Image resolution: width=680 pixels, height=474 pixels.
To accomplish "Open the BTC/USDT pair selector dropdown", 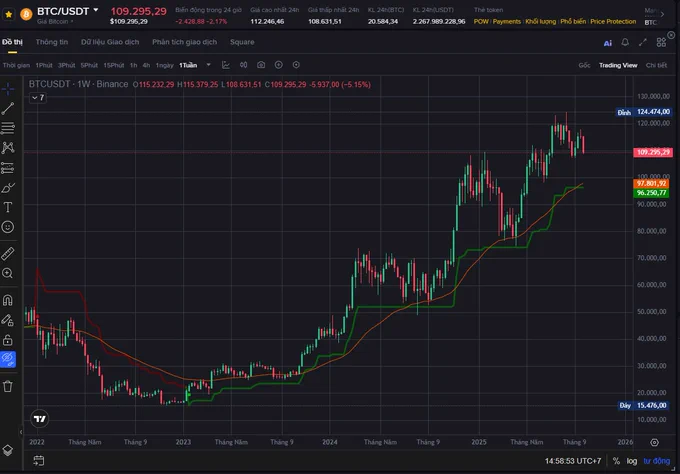I will (96, 10).
